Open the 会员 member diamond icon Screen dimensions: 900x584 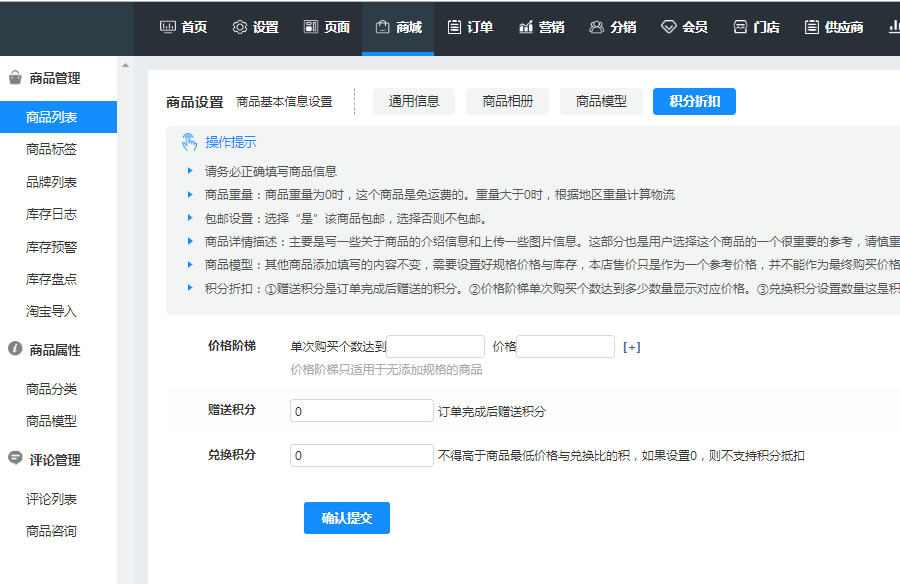[x=669, y=27]
